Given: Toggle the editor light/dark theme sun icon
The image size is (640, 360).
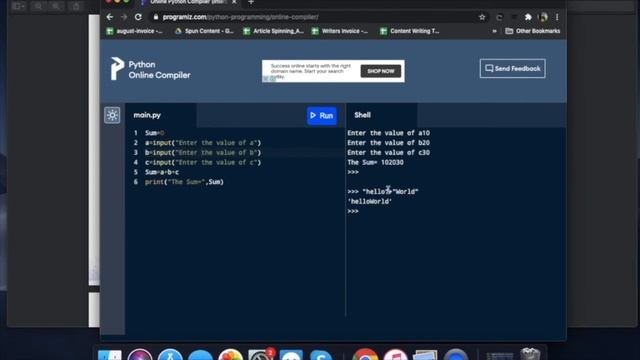Looking at the screenshot, I should point(112,116).
